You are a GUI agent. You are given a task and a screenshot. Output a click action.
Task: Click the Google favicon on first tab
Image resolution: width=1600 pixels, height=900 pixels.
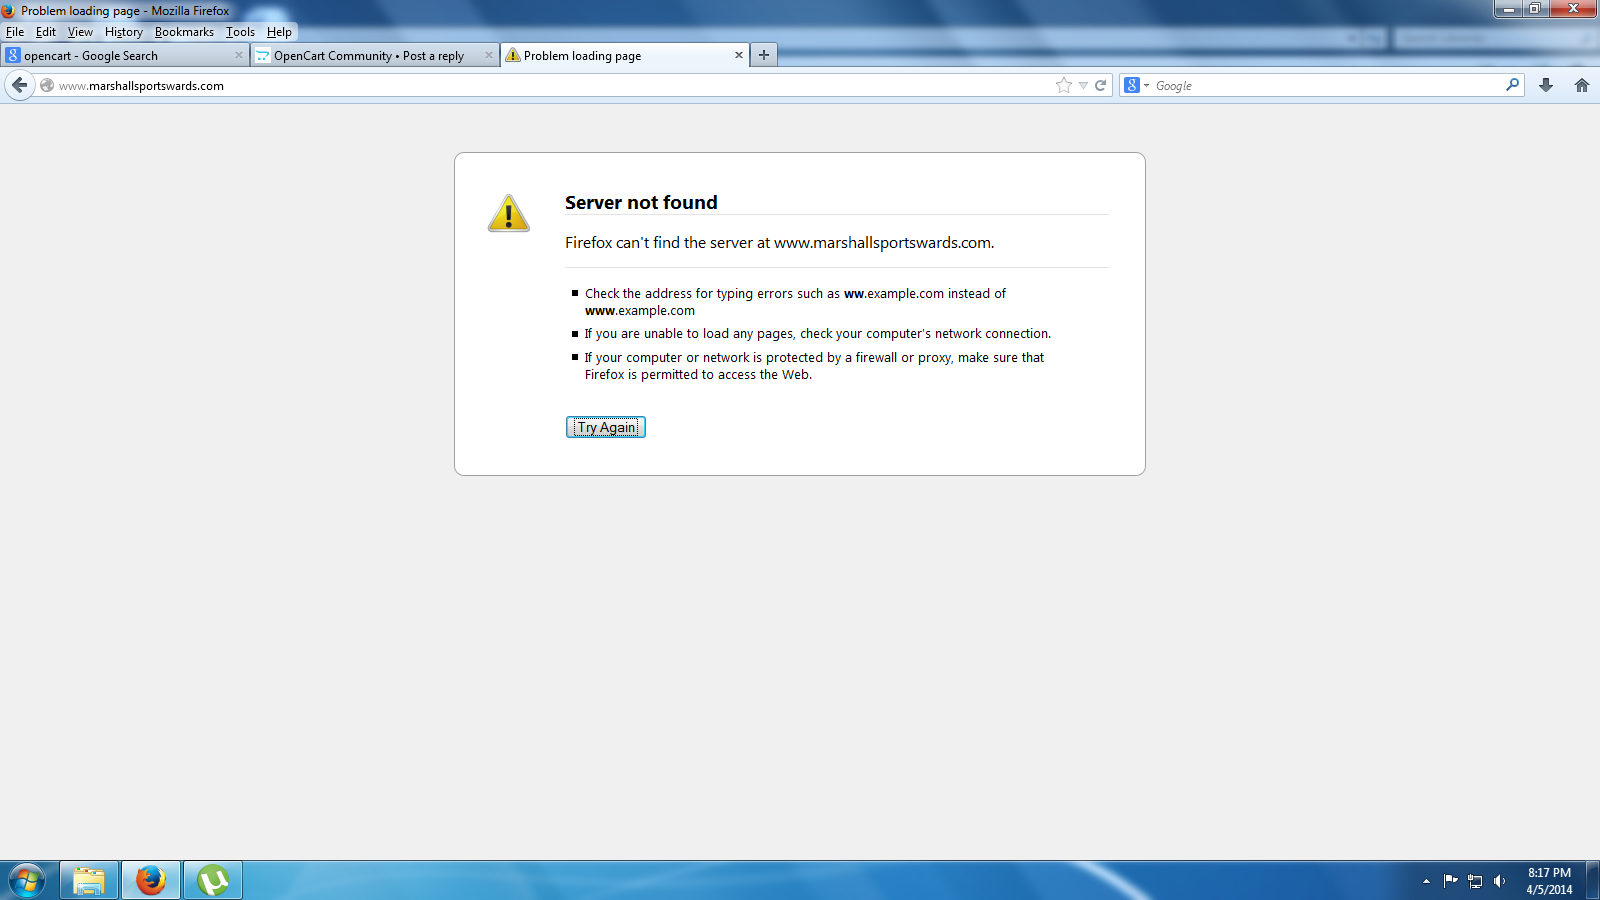13,55
